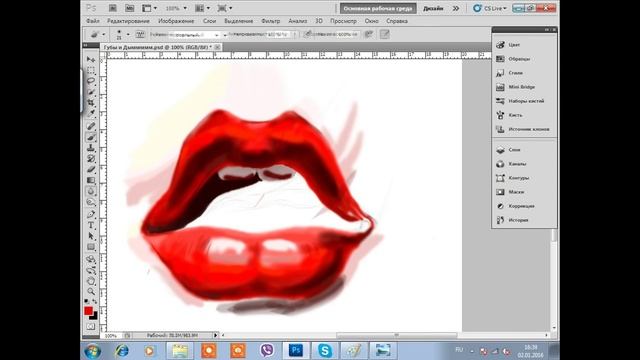The image size is (640, 360).
Task: Select the Eyedropper tool
Action: click(91, 113)
